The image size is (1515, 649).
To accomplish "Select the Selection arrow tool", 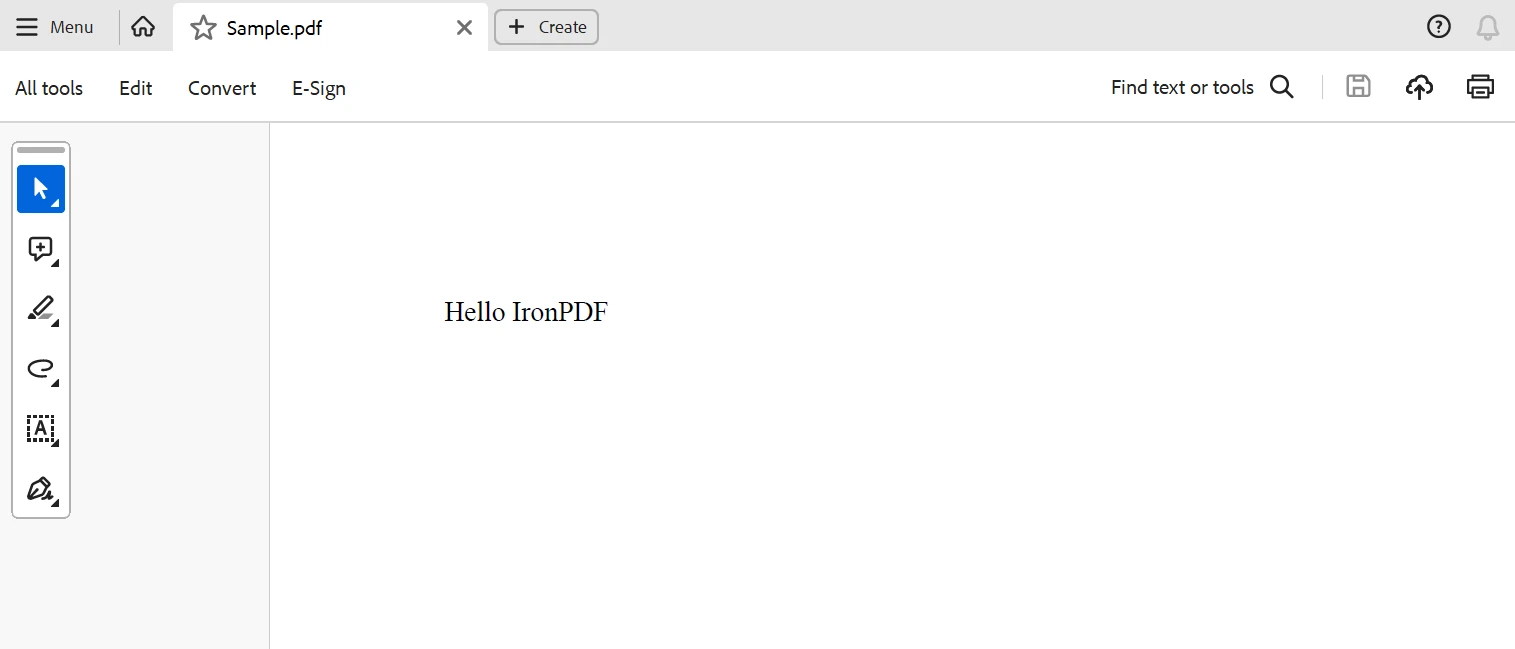I will pyautogui.click(x=40, y=189).
